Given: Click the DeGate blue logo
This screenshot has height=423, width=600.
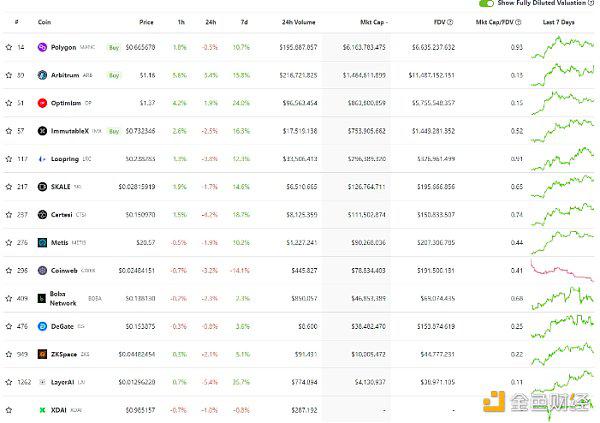Looking at the screenshot, I should coord(42,327).
